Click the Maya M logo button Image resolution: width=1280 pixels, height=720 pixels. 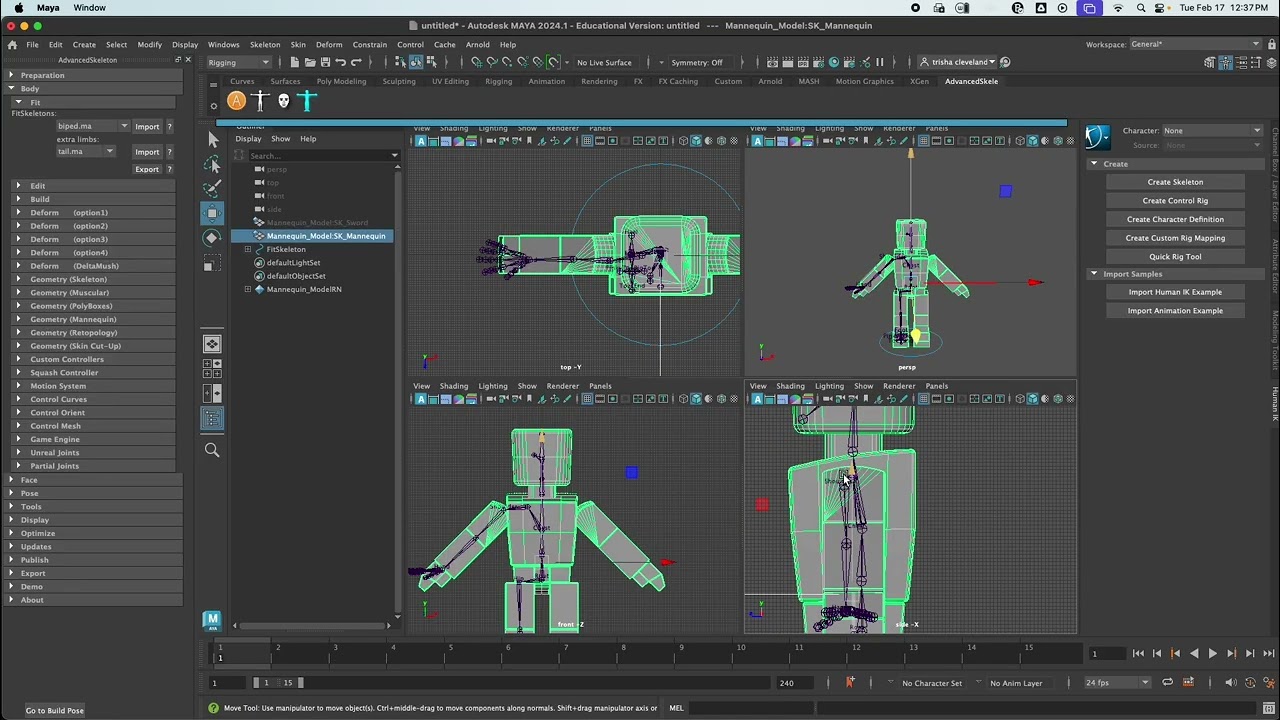(x=211, y=621)
